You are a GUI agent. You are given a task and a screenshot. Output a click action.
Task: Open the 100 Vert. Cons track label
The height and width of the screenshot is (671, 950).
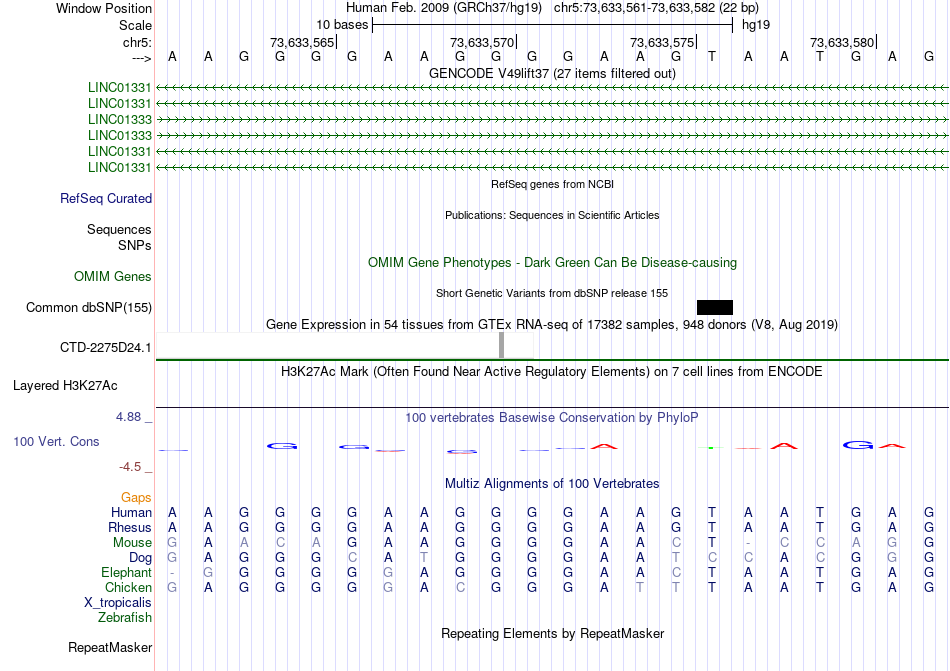coord(56,441)
